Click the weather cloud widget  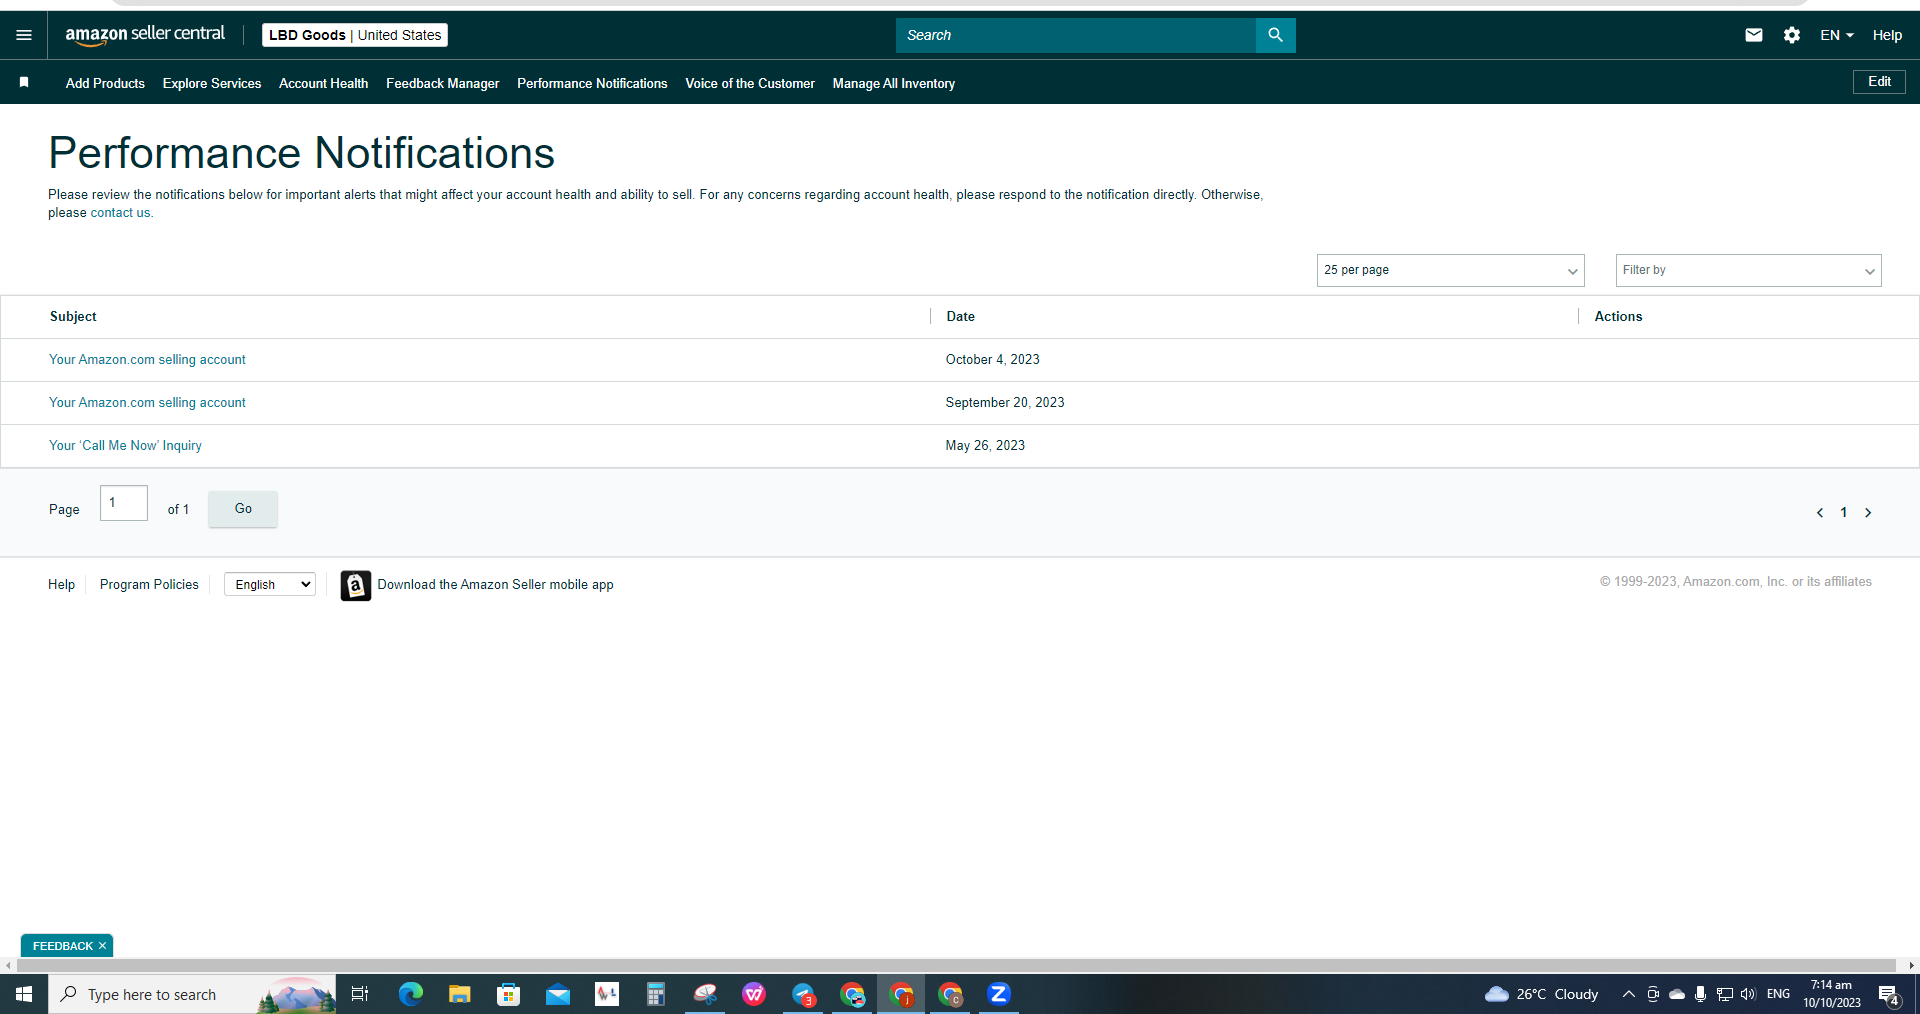(x=1541, y=994)
